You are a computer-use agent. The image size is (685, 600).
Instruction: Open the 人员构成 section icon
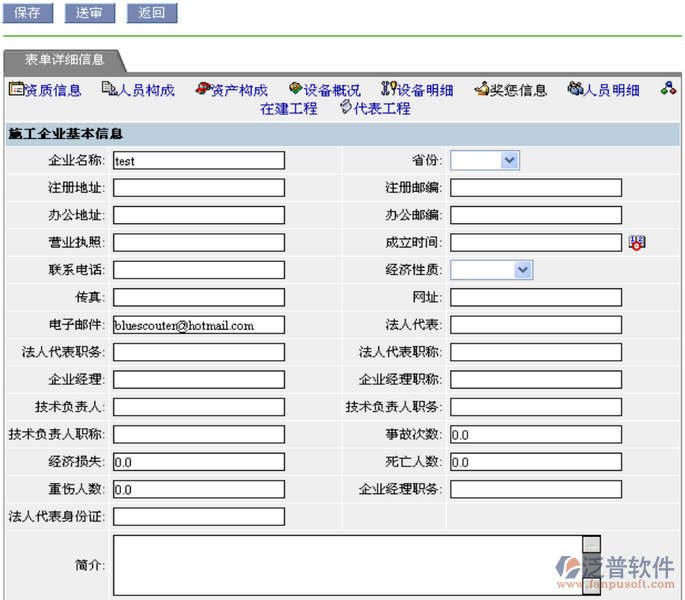[109, 90]
